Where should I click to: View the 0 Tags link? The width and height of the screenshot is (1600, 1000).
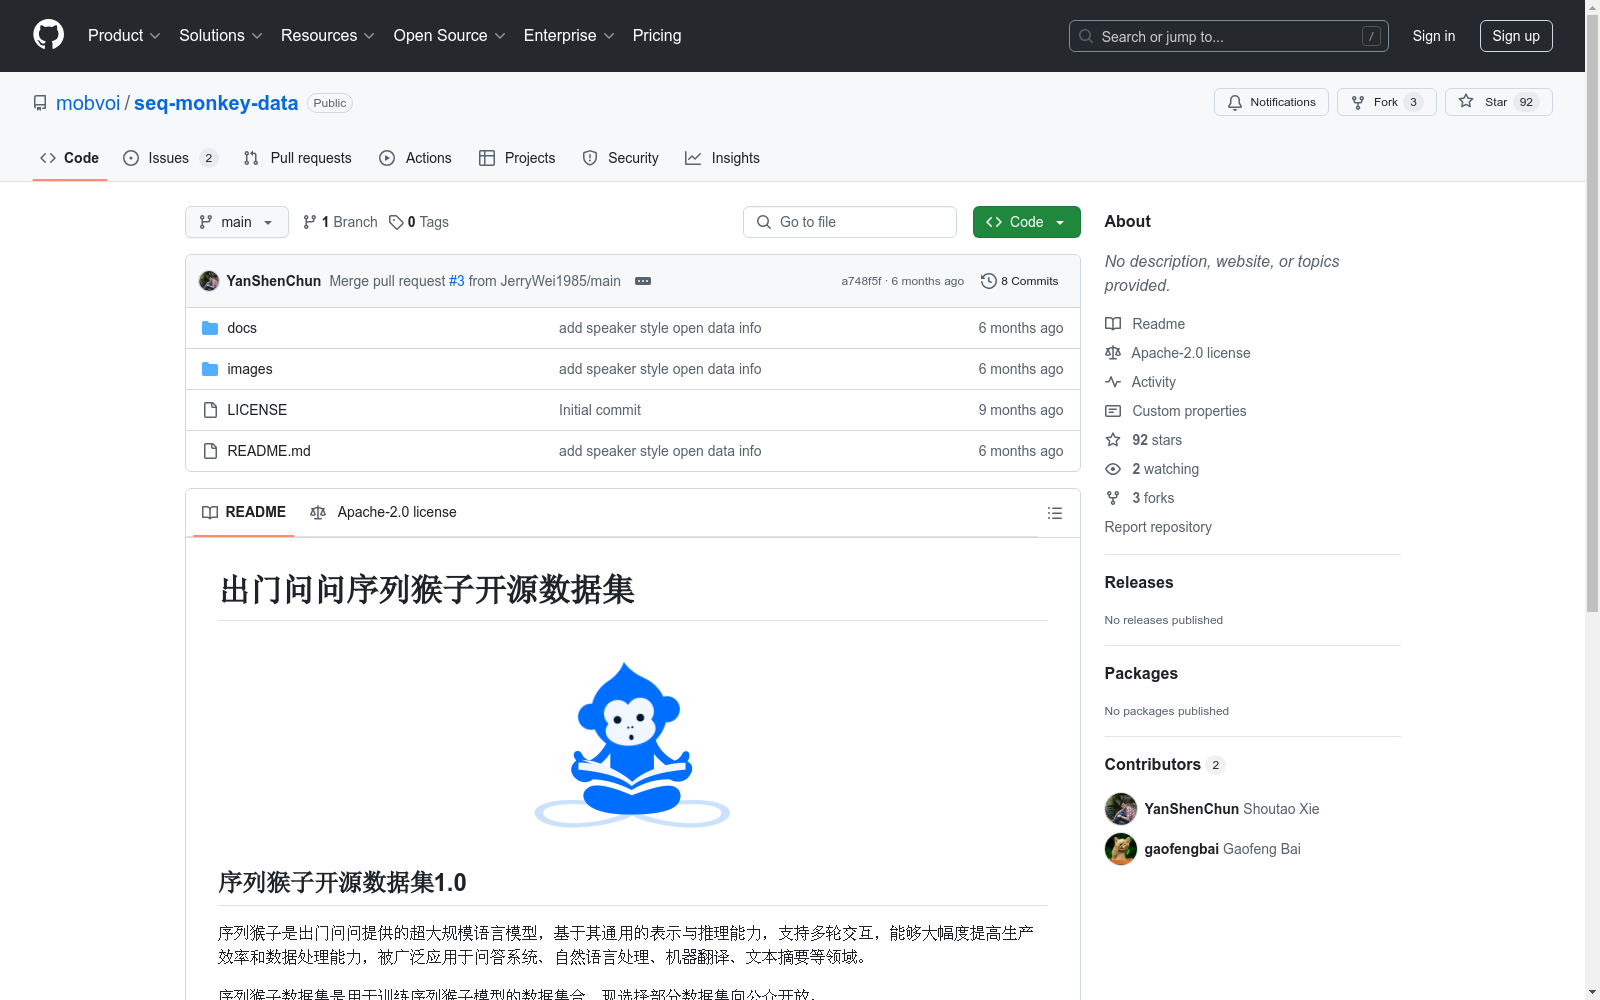[x=419, y=222]
